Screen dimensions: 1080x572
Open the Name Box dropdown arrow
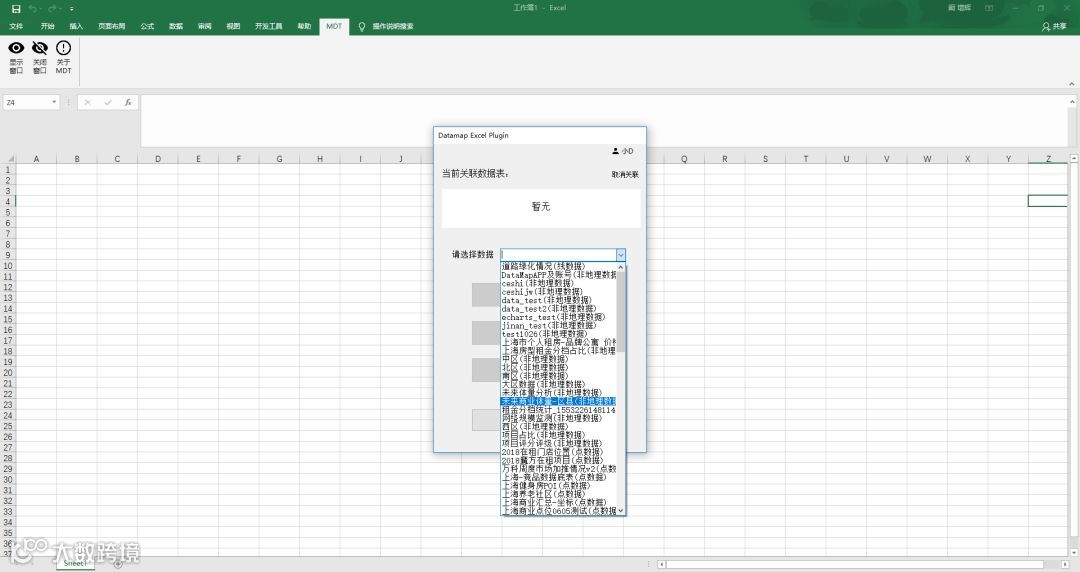pyautogui.click(x=54, y=103)
